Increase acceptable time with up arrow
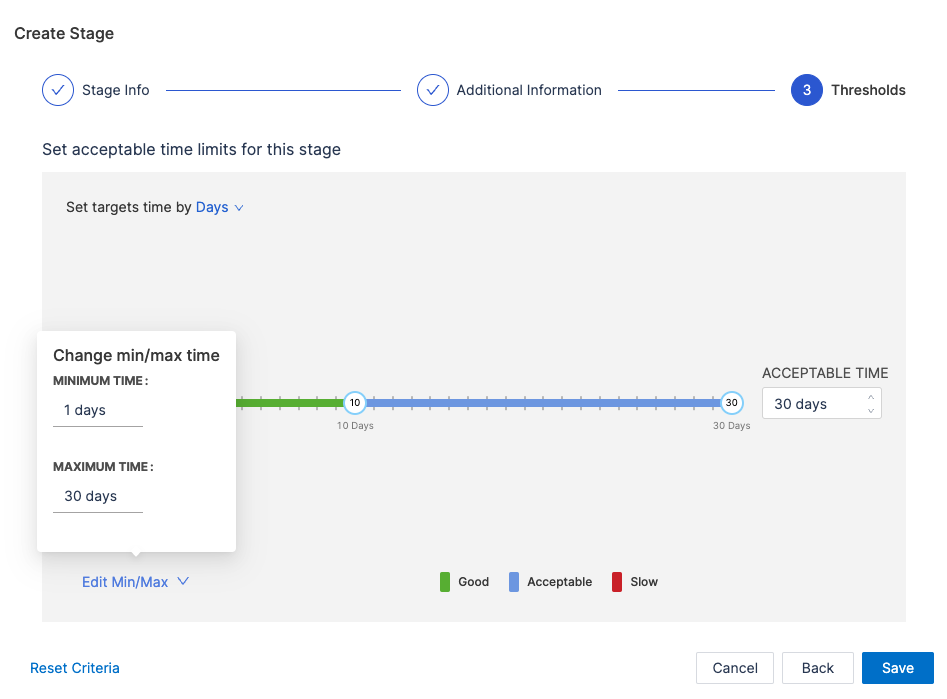947x699 pixels. 870,397
